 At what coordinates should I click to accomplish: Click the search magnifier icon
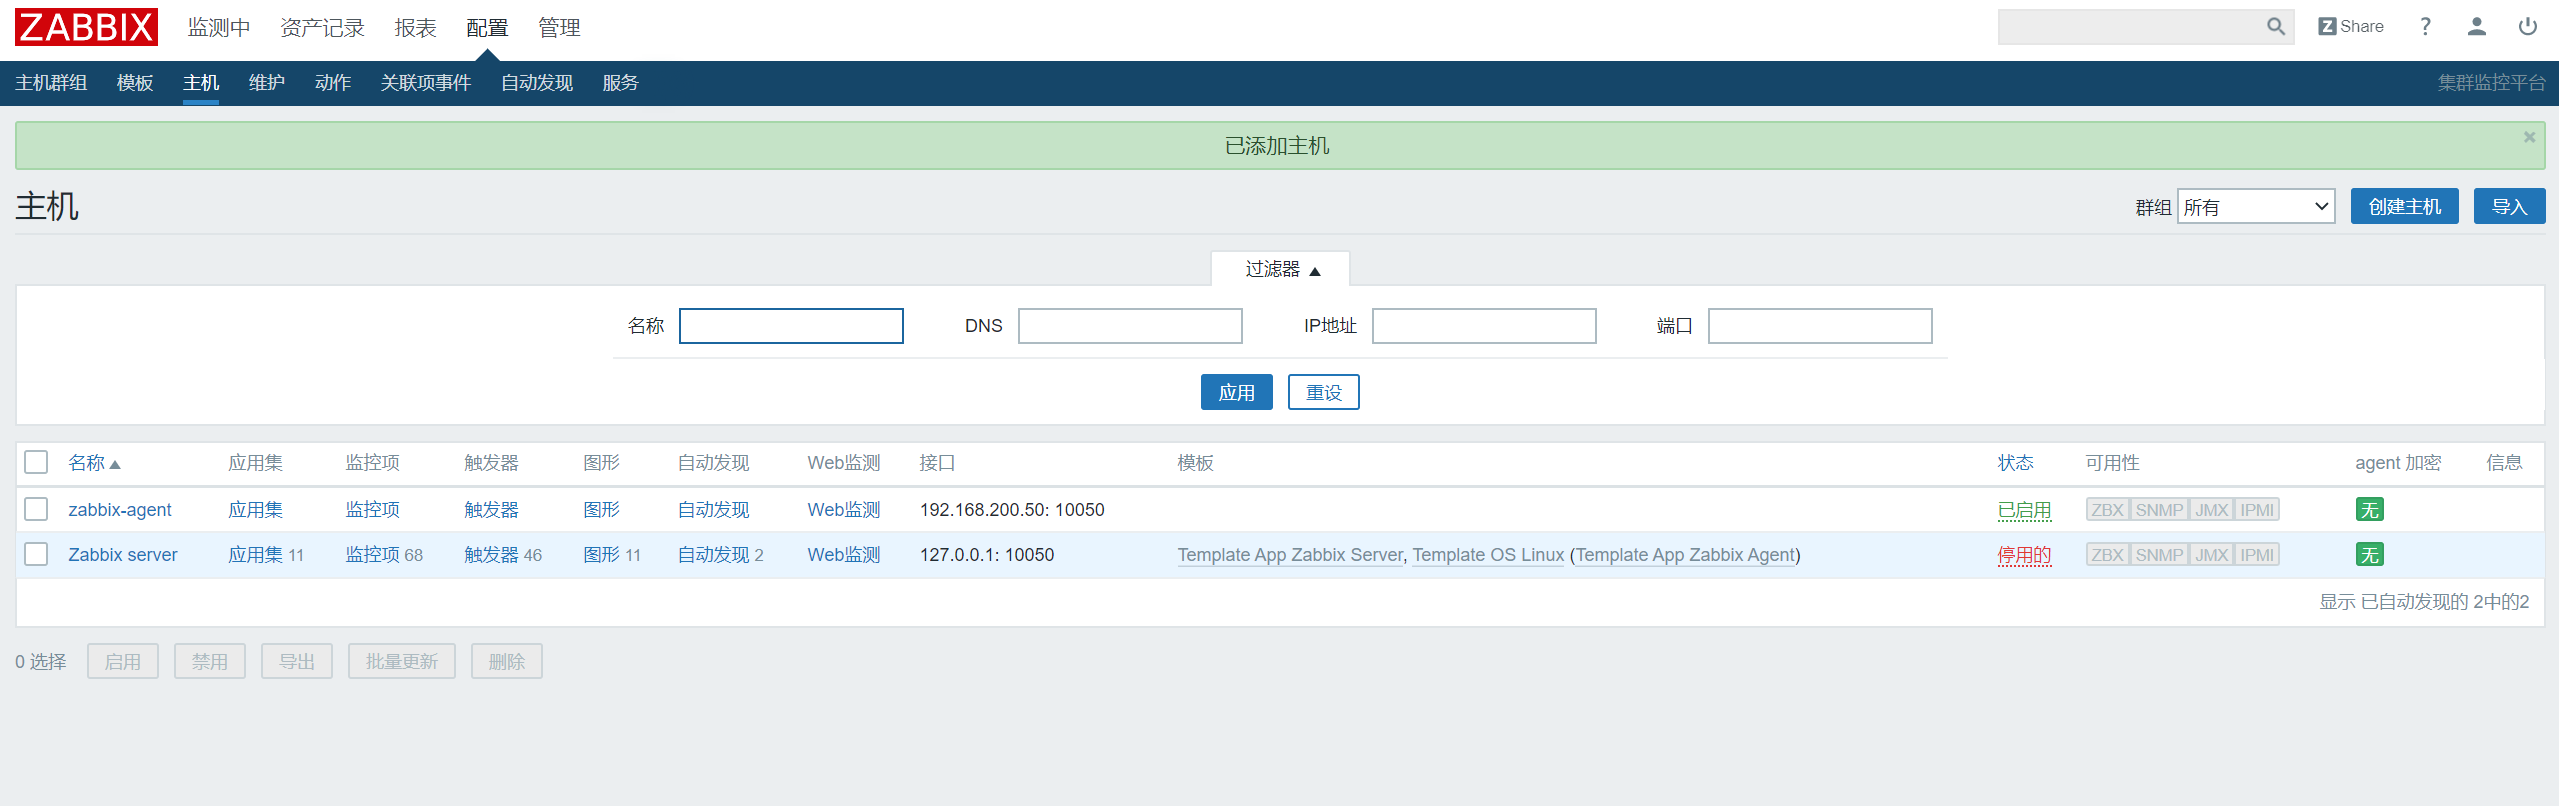click(x=2276, y=27)
